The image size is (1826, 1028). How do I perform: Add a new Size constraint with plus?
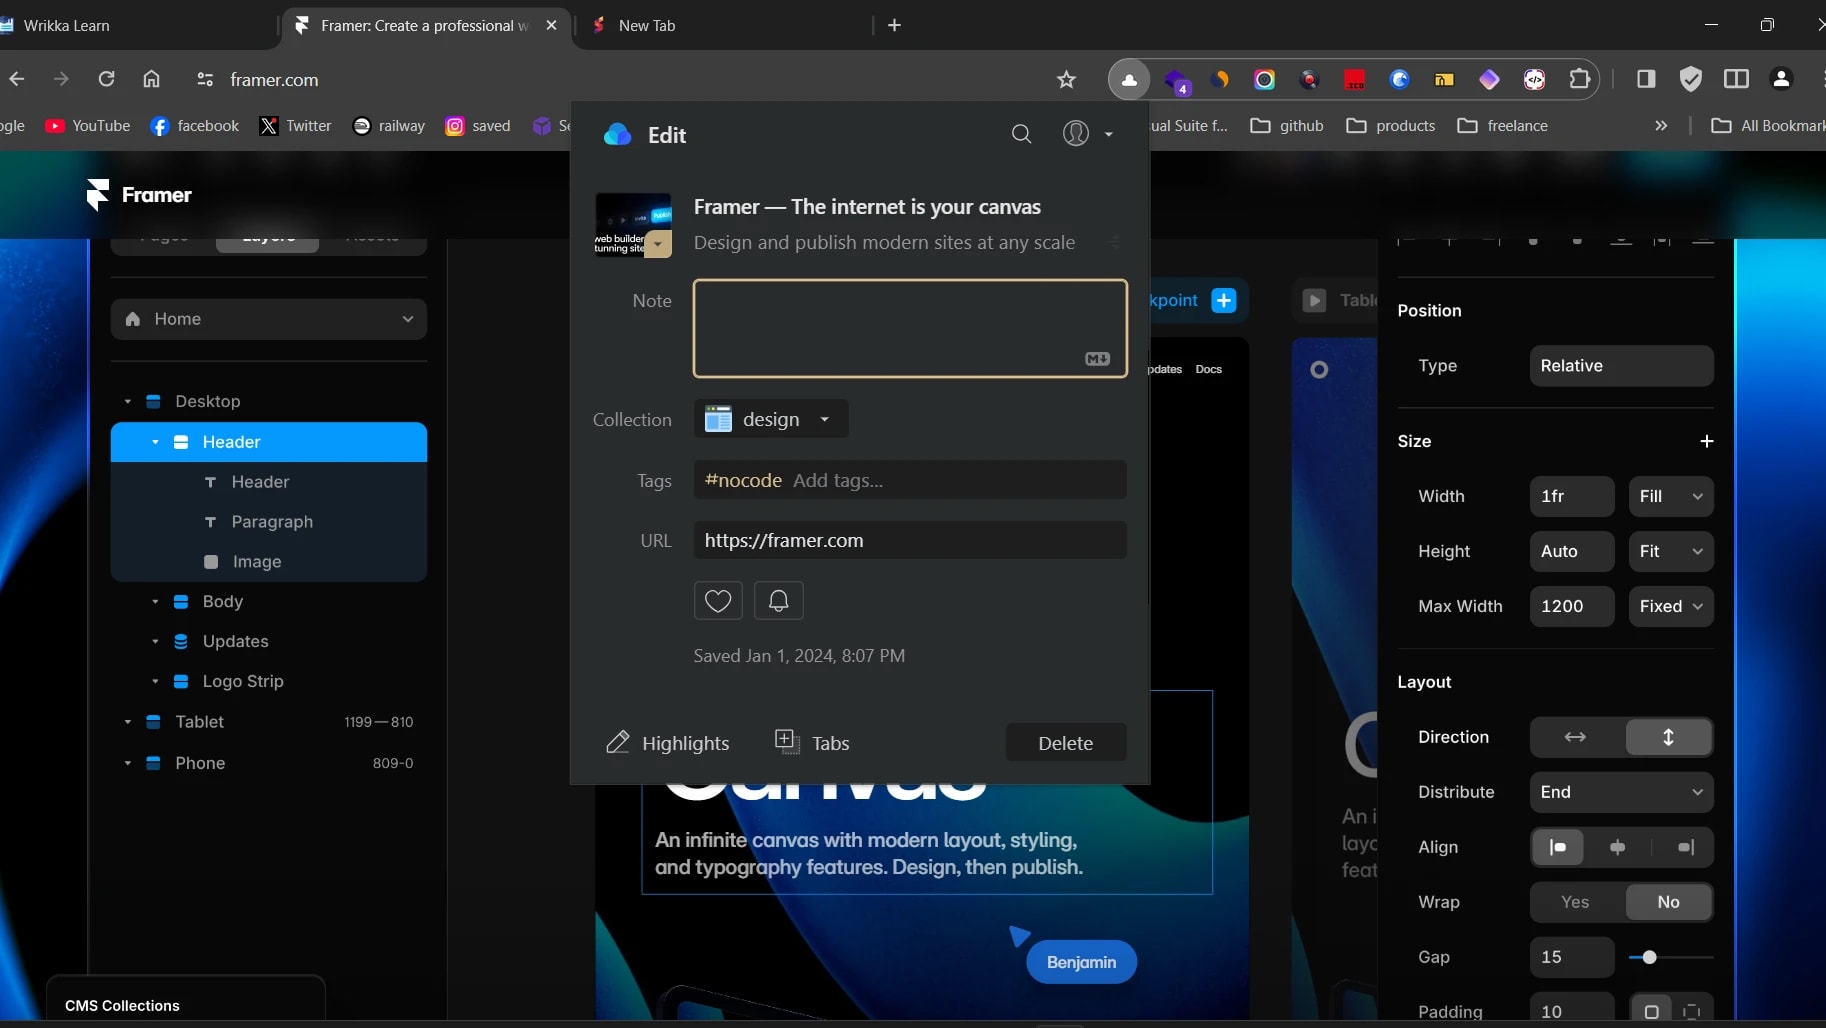[x=1706, y=441]
